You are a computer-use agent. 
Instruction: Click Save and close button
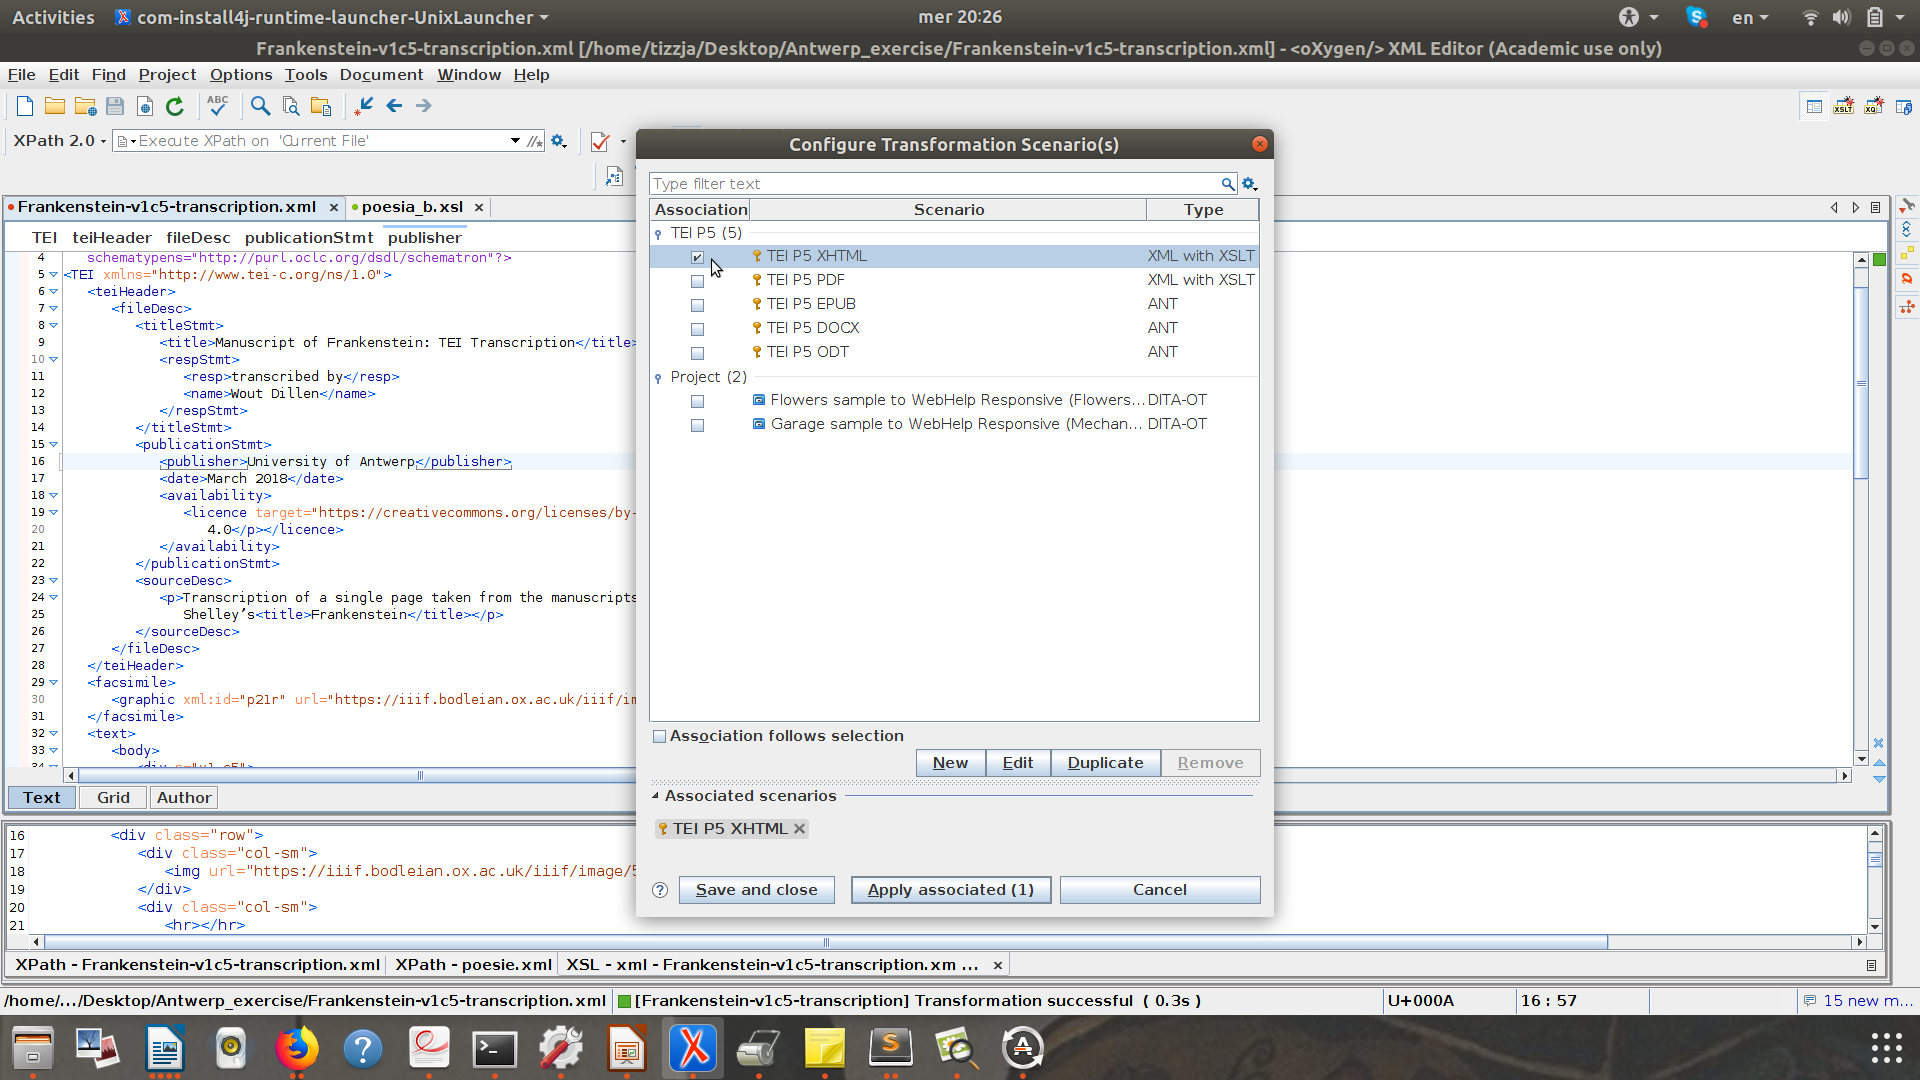pyautogui.click(x=757, y=890)
